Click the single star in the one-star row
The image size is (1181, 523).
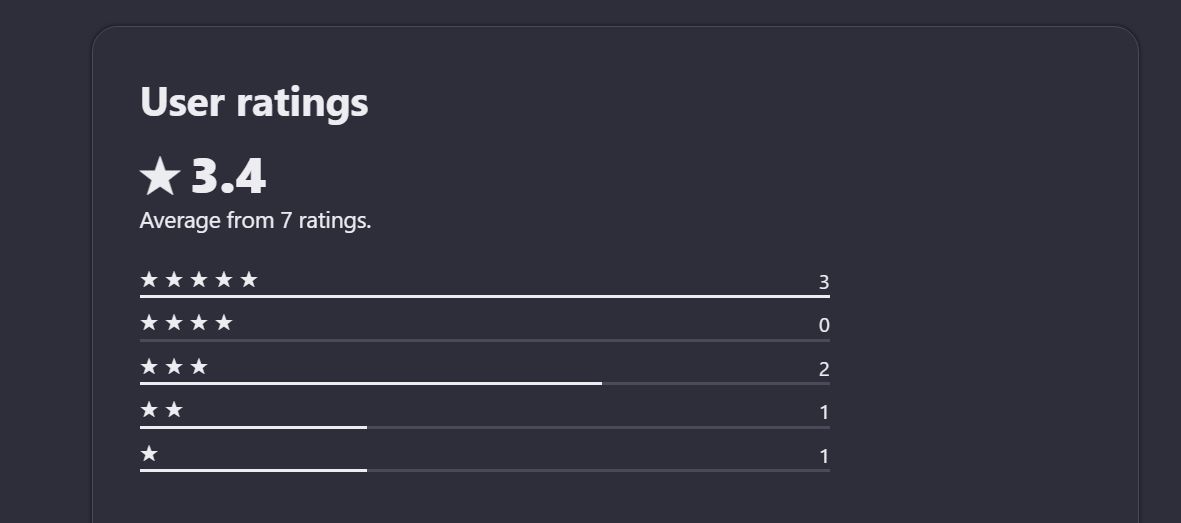pos(149,454)
